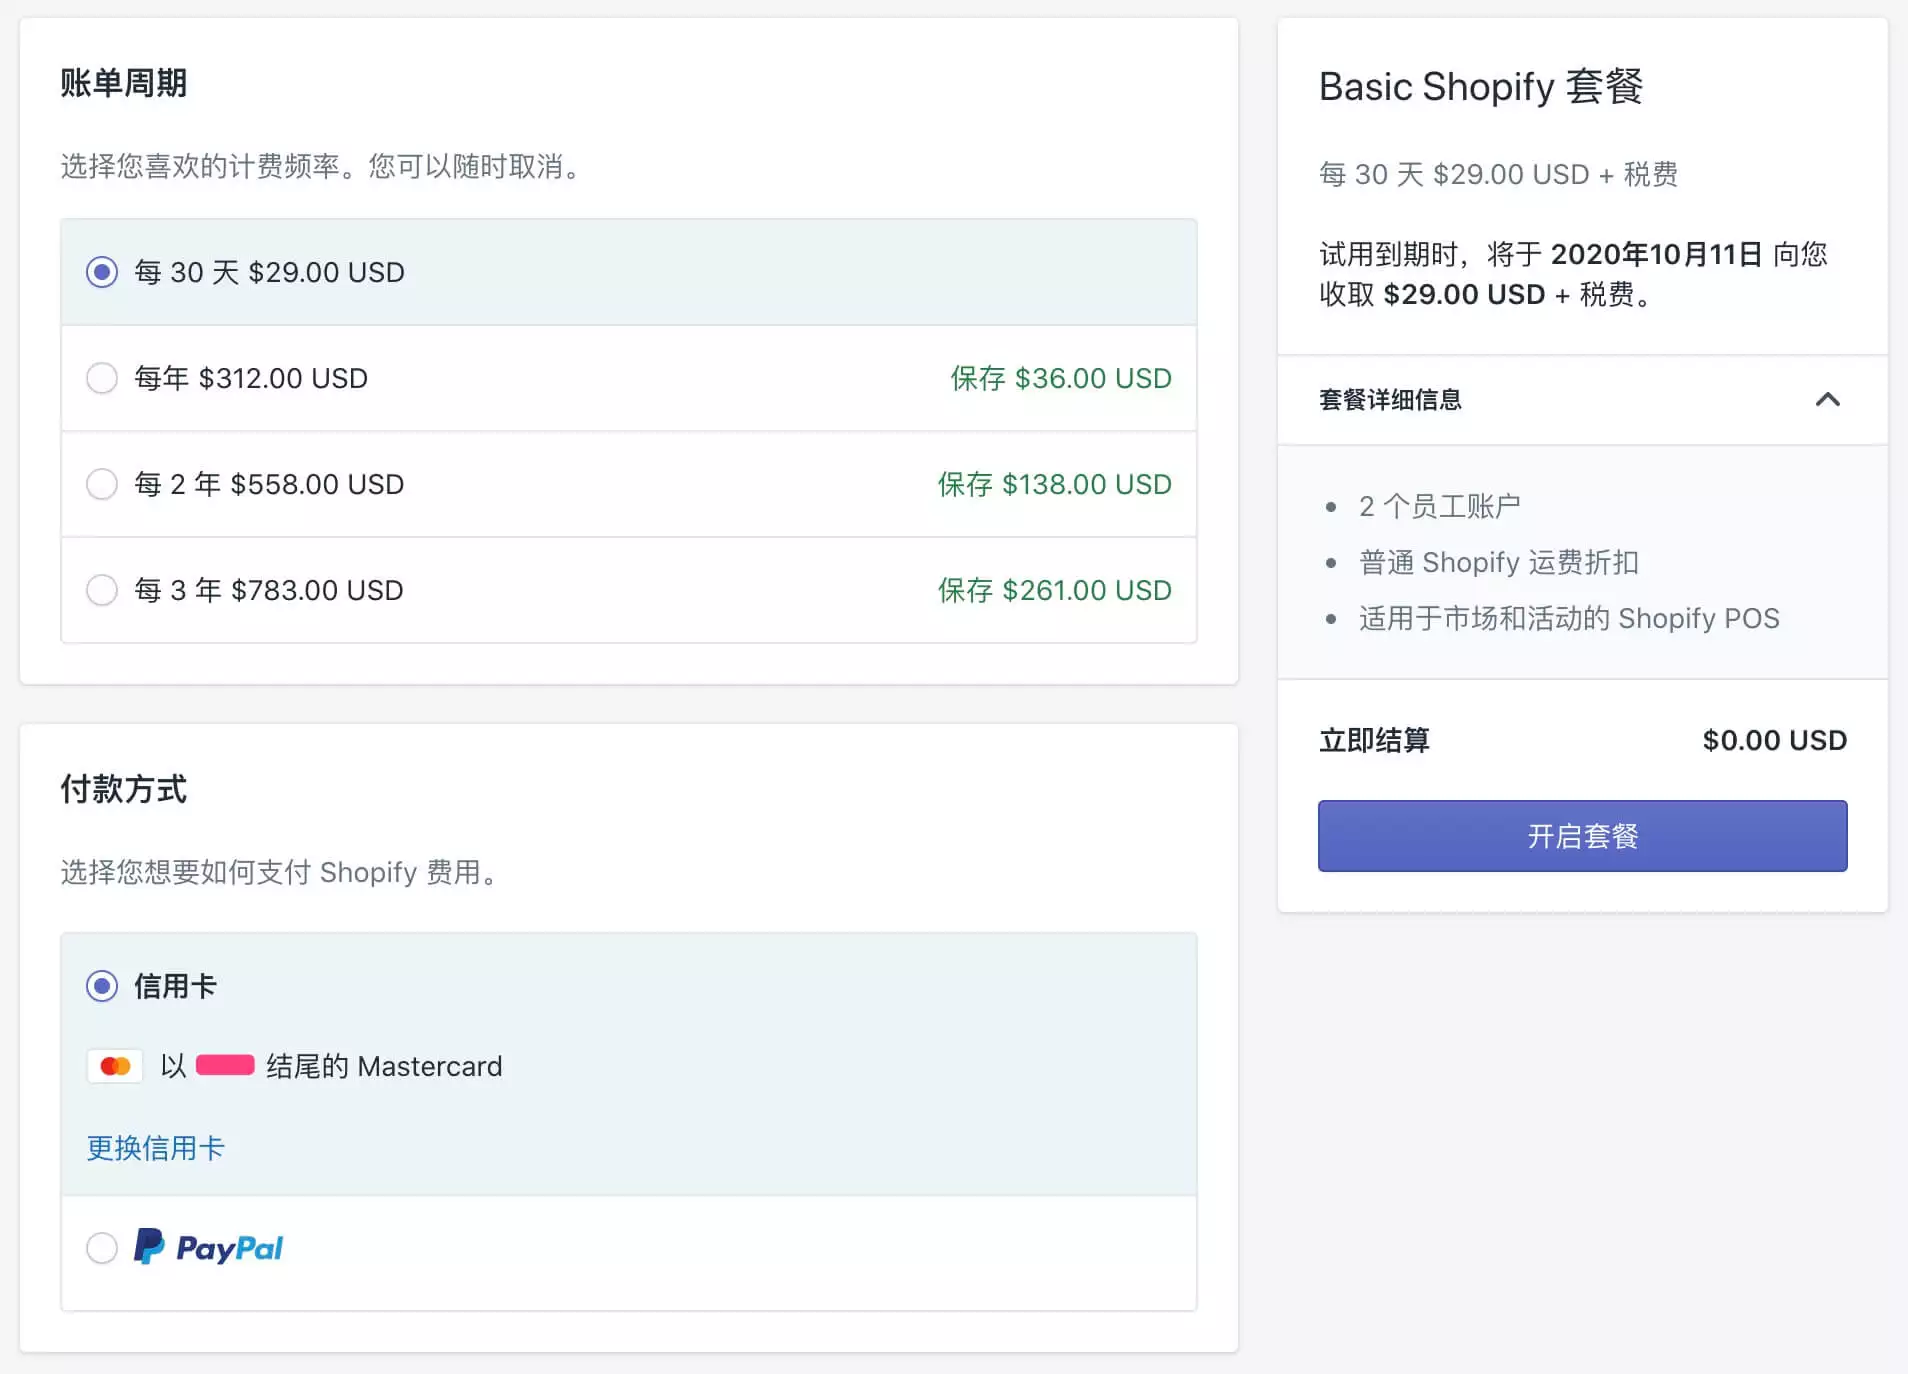Select the 每年 $312.00 USD billing option

click(x=102, y=378)
